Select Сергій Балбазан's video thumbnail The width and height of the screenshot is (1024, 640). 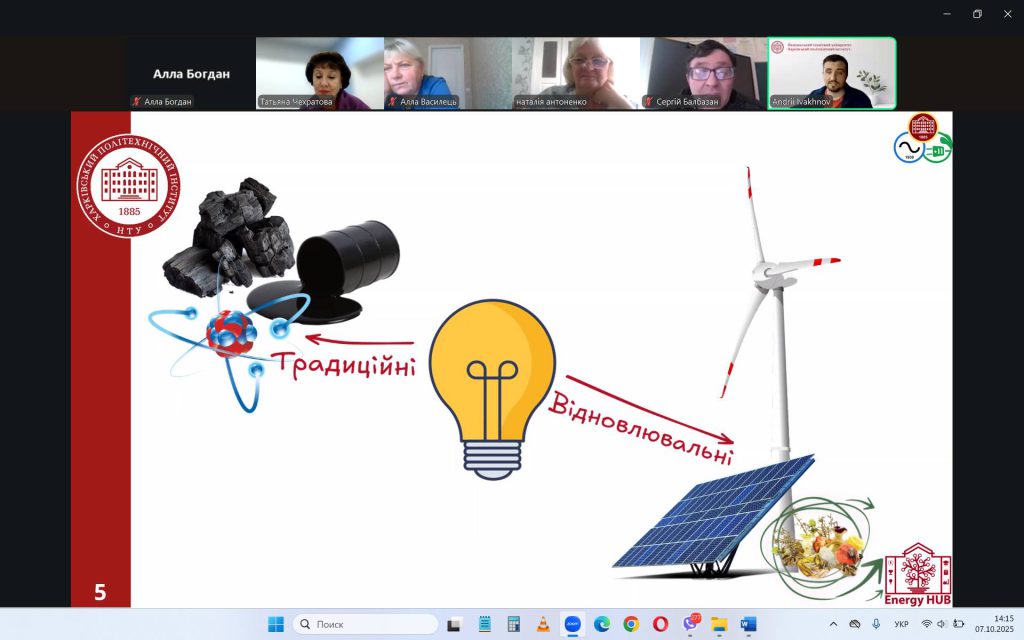704,73
